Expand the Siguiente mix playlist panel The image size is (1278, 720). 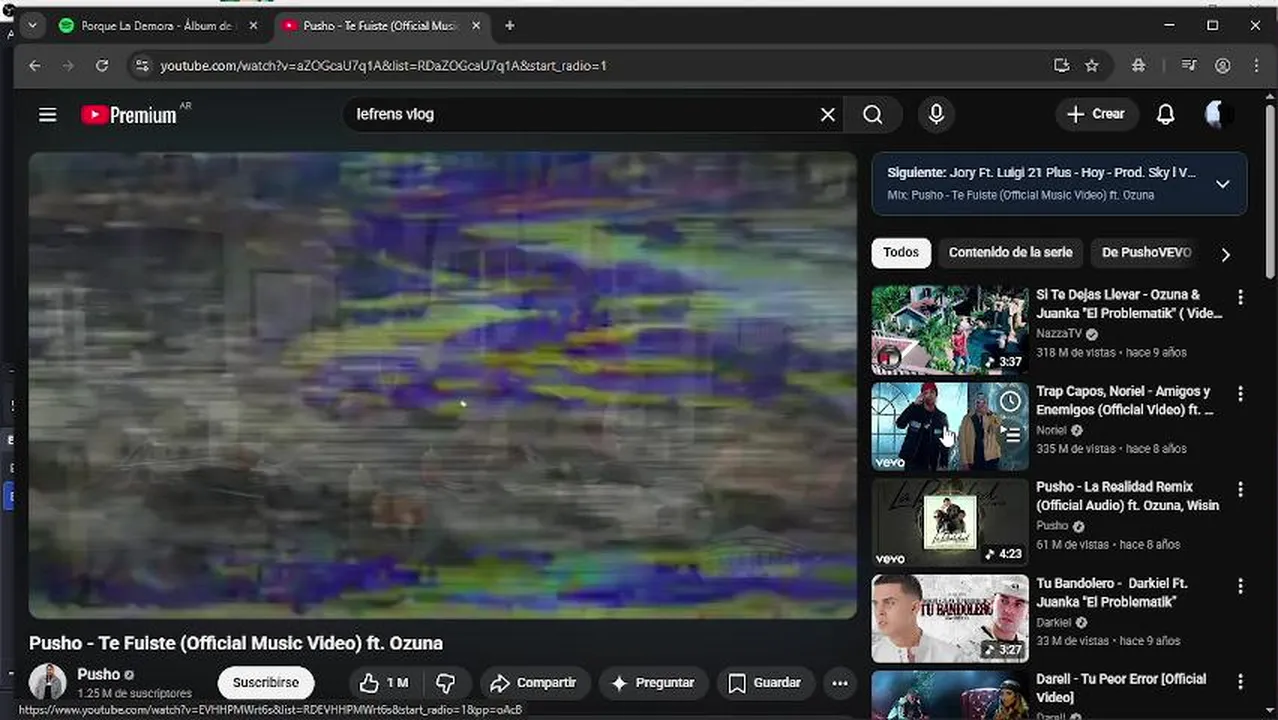point(1222,184)
